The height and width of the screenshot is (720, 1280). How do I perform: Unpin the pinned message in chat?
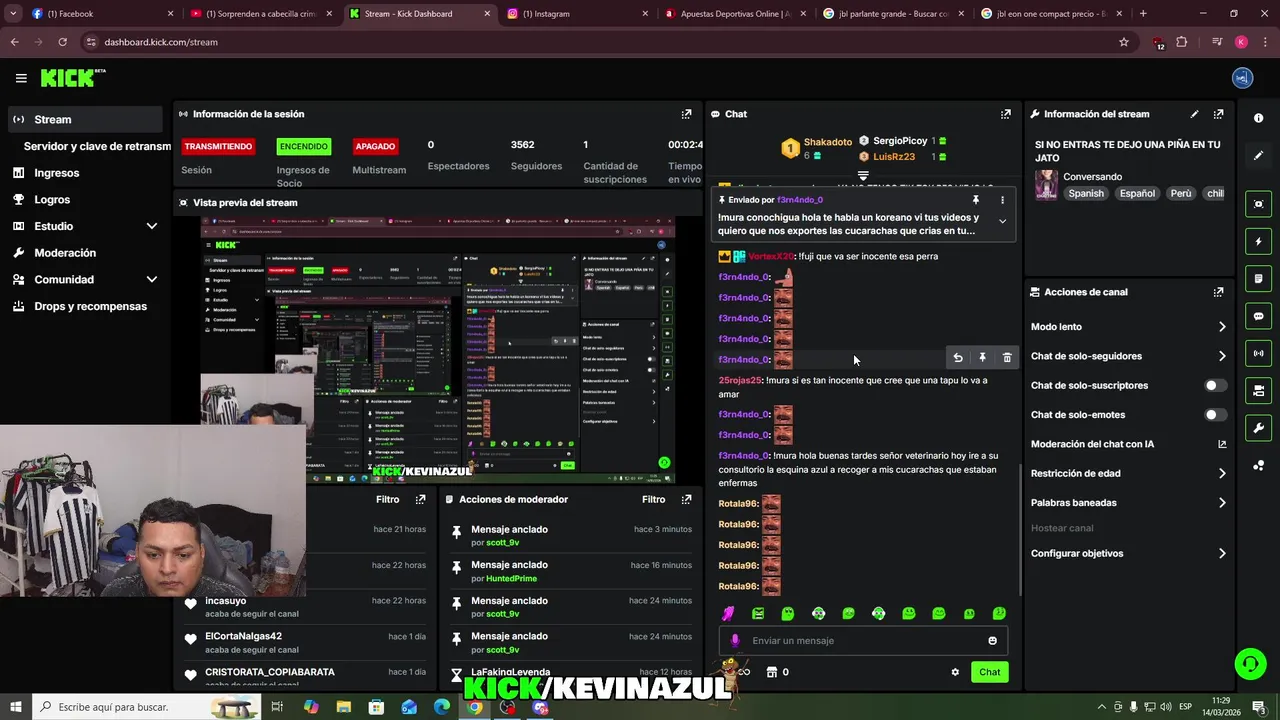pyautogui.click(x=976, y=200)
